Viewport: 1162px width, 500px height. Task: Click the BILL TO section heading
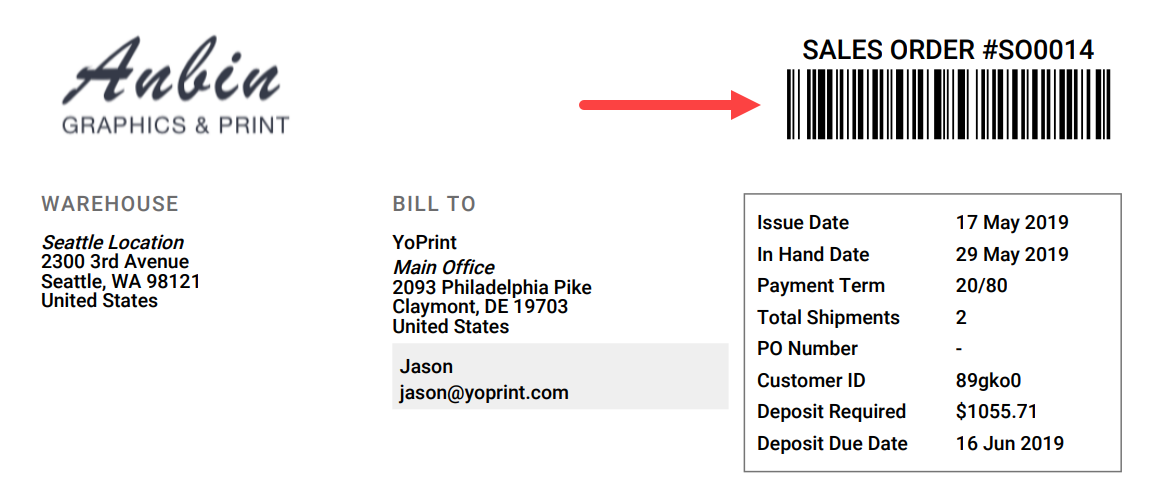coord(434,204)
